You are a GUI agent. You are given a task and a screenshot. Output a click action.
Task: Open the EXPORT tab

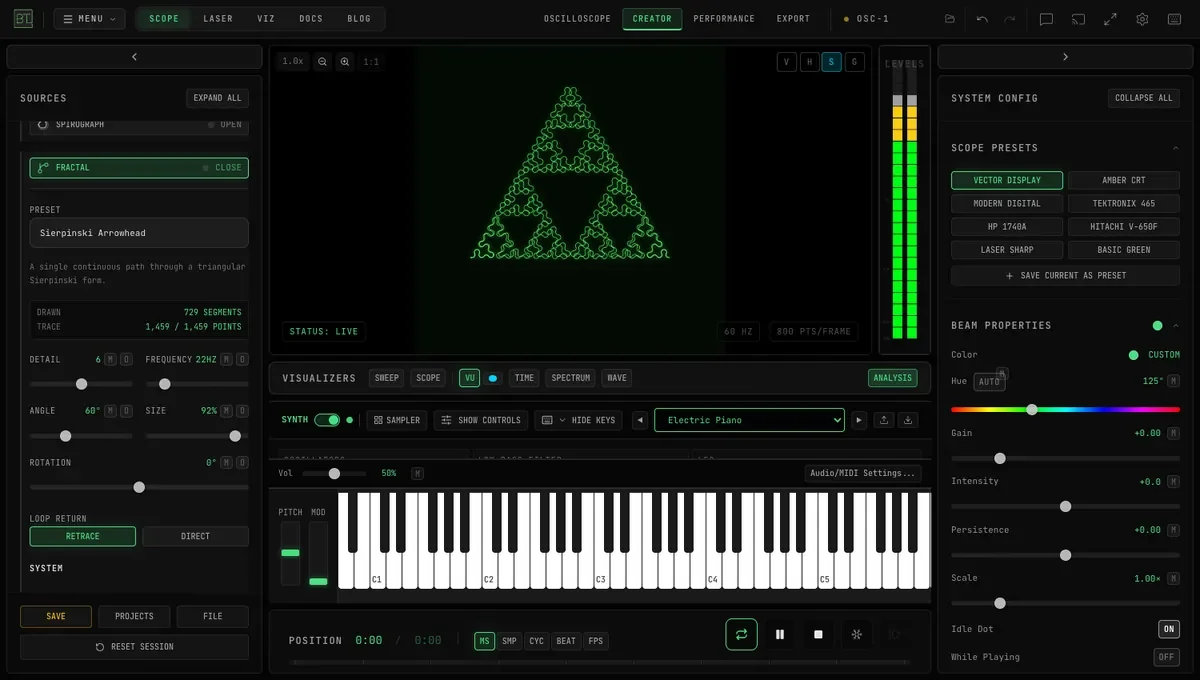tap(793, 19)
